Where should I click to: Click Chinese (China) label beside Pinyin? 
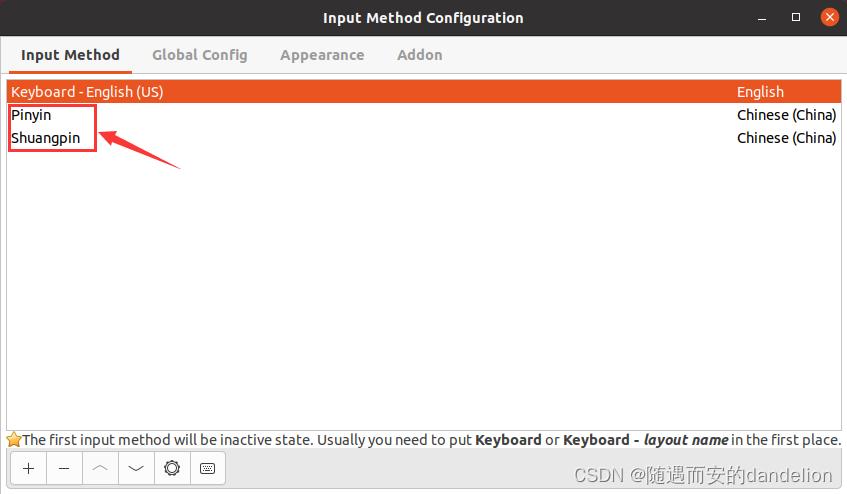point(786,115)
